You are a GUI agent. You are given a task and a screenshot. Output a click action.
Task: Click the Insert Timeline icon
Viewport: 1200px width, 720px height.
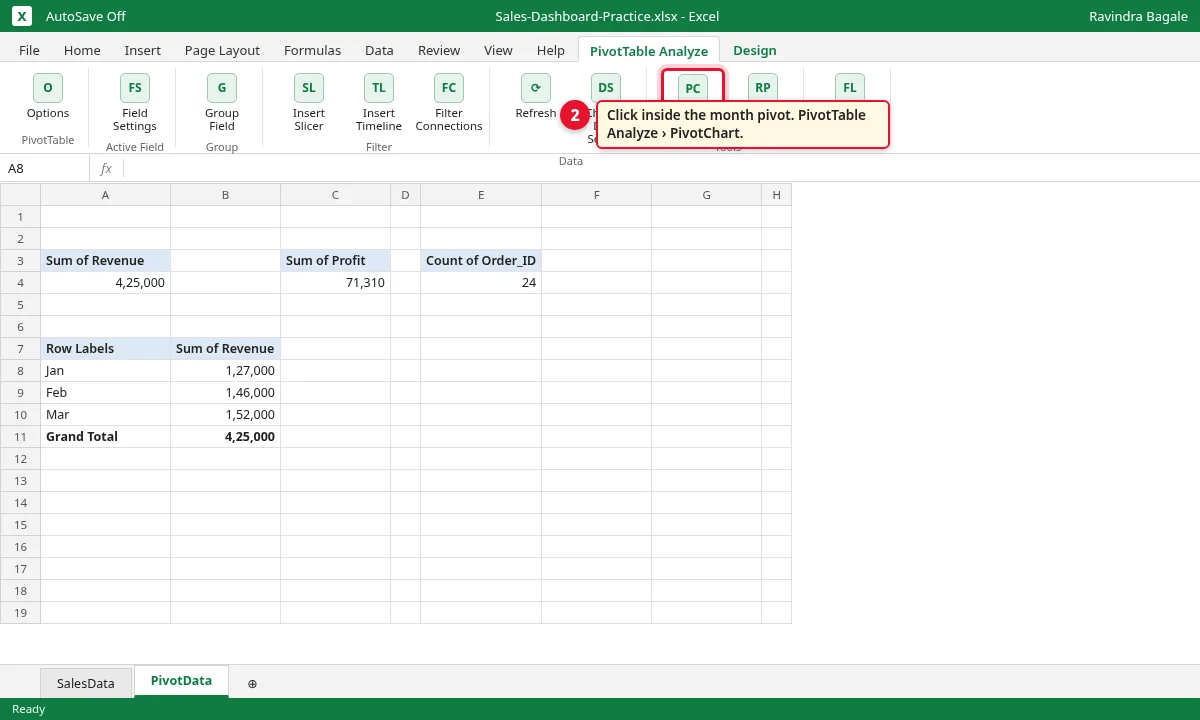[379, 88]
